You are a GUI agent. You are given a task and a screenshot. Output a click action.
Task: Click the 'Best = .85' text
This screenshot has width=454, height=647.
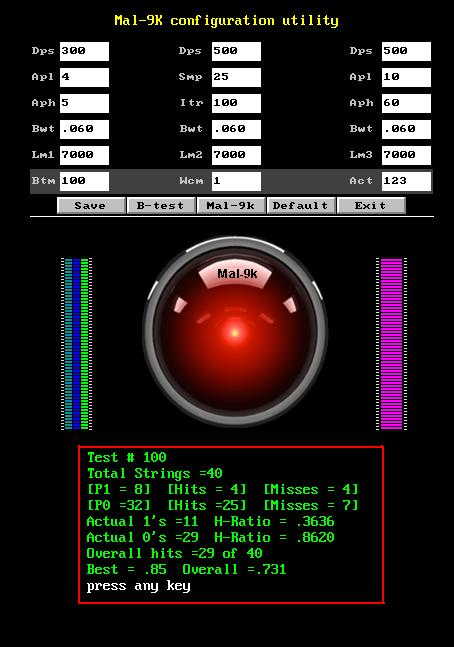coord(127,569)
